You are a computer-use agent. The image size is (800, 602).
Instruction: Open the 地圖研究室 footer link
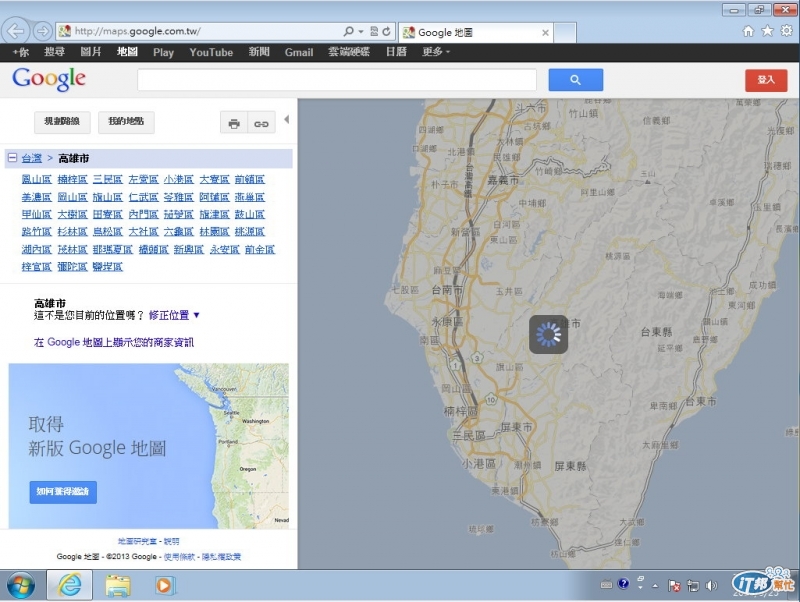(137, 541)
